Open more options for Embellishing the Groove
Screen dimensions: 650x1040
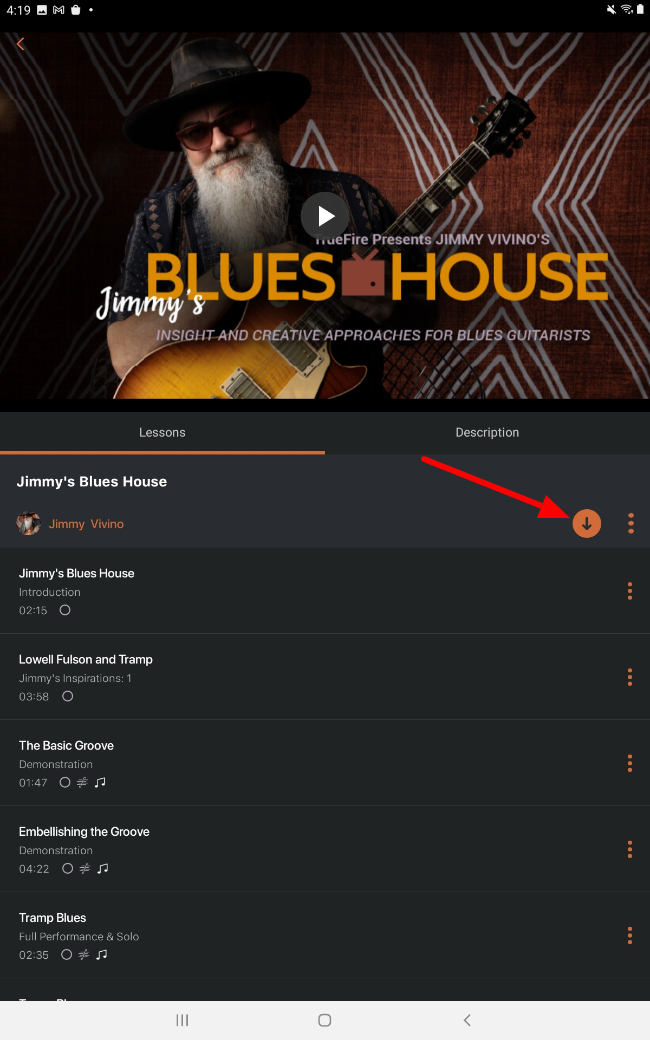click(x=629, y=850)
